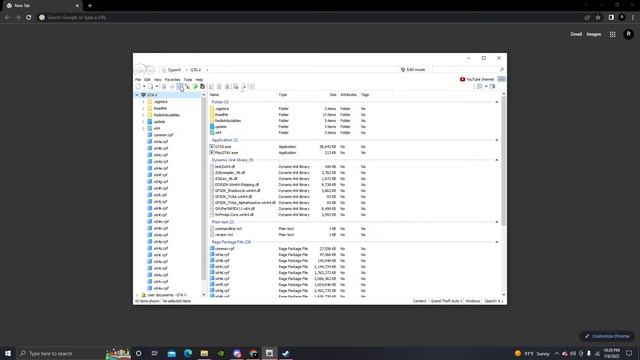The height and width of the screenshot is (360, 640).
Task: Collapse the GTA V root tree node
Action: pyautogui.click(x=137, y=95)
